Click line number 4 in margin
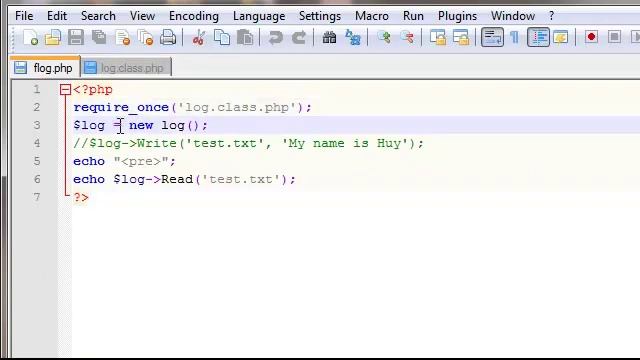The image size is (640, 360). coord(37,143)
